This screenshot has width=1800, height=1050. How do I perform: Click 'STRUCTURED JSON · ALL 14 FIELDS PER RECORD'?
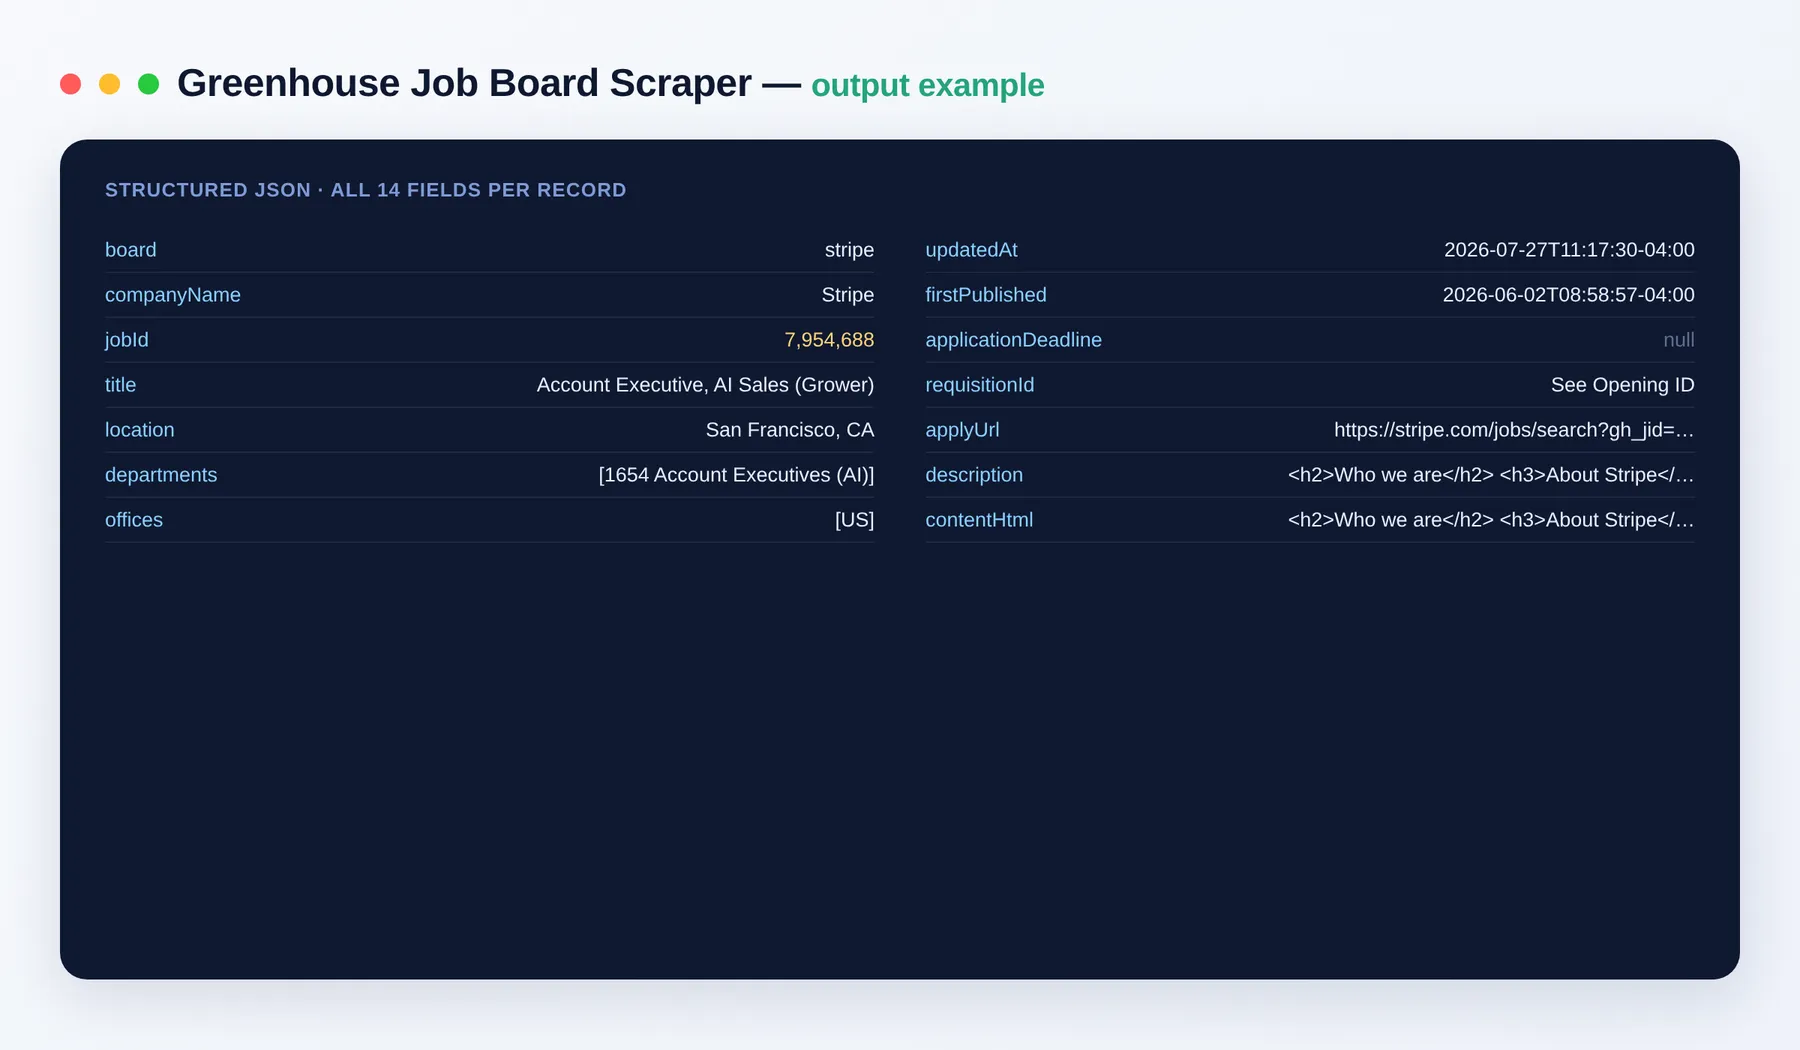[x=365, y=190]
